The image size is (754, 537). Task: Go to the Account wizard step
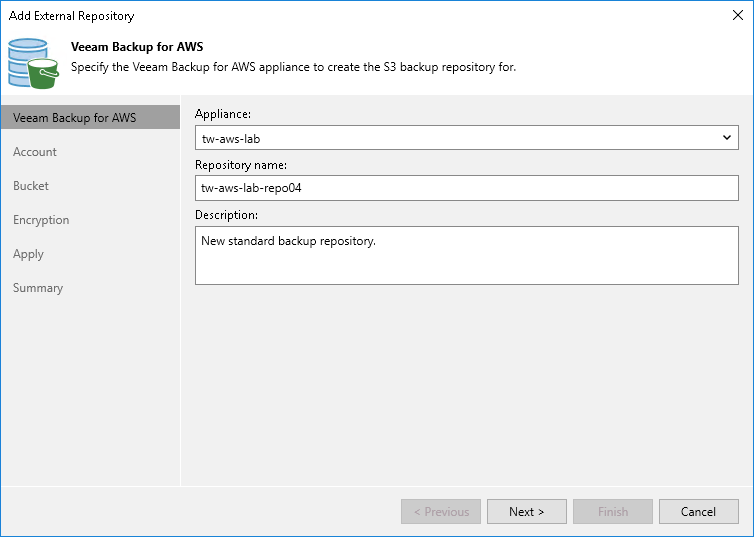(x=35, y=152)
